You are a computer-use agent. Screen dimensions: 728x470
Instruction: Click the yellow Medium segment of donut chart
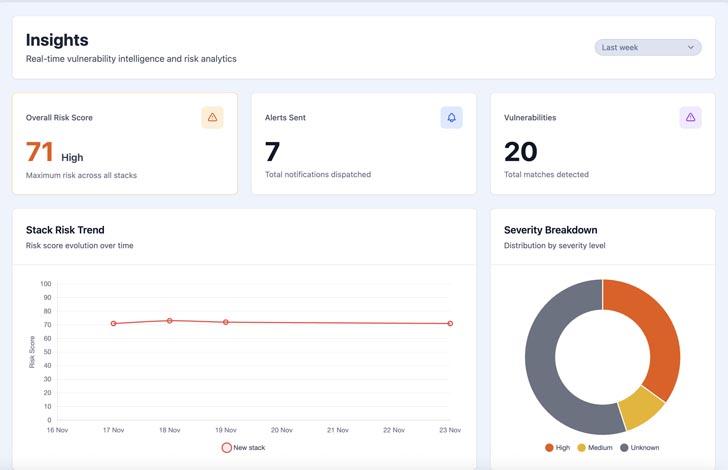(641, 407)
